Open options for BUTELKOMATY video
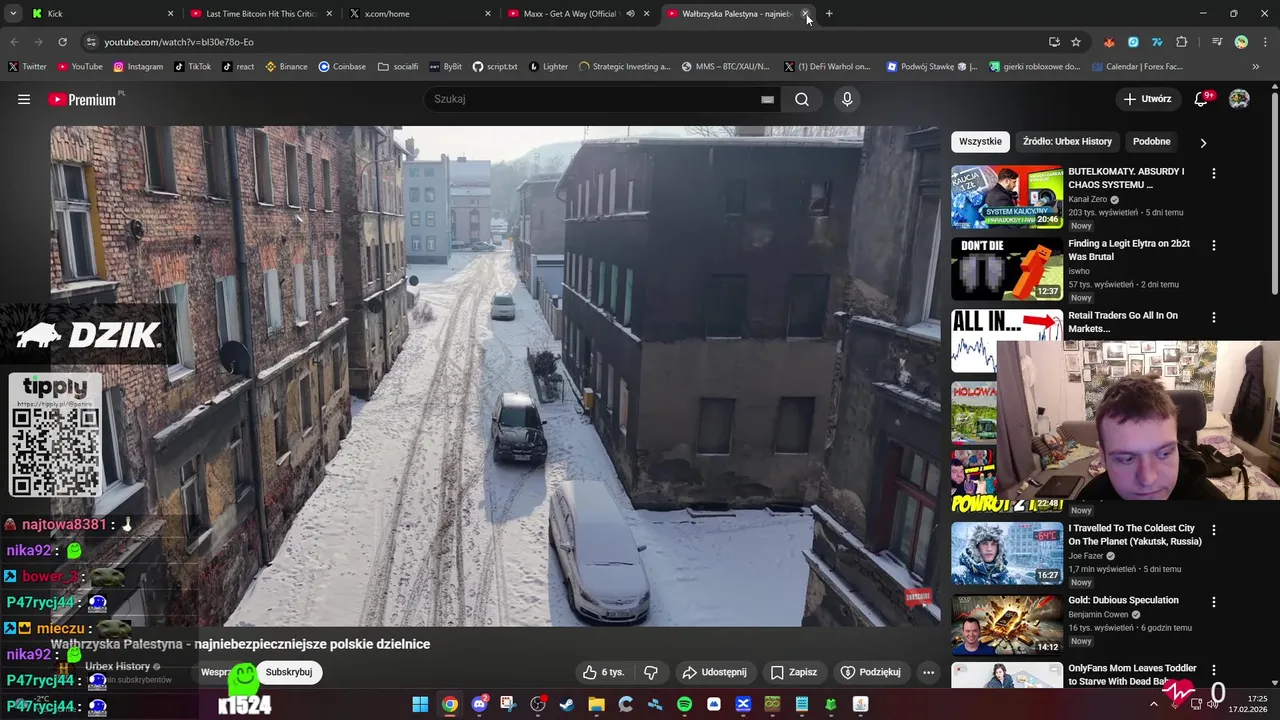 [1214, 173]
